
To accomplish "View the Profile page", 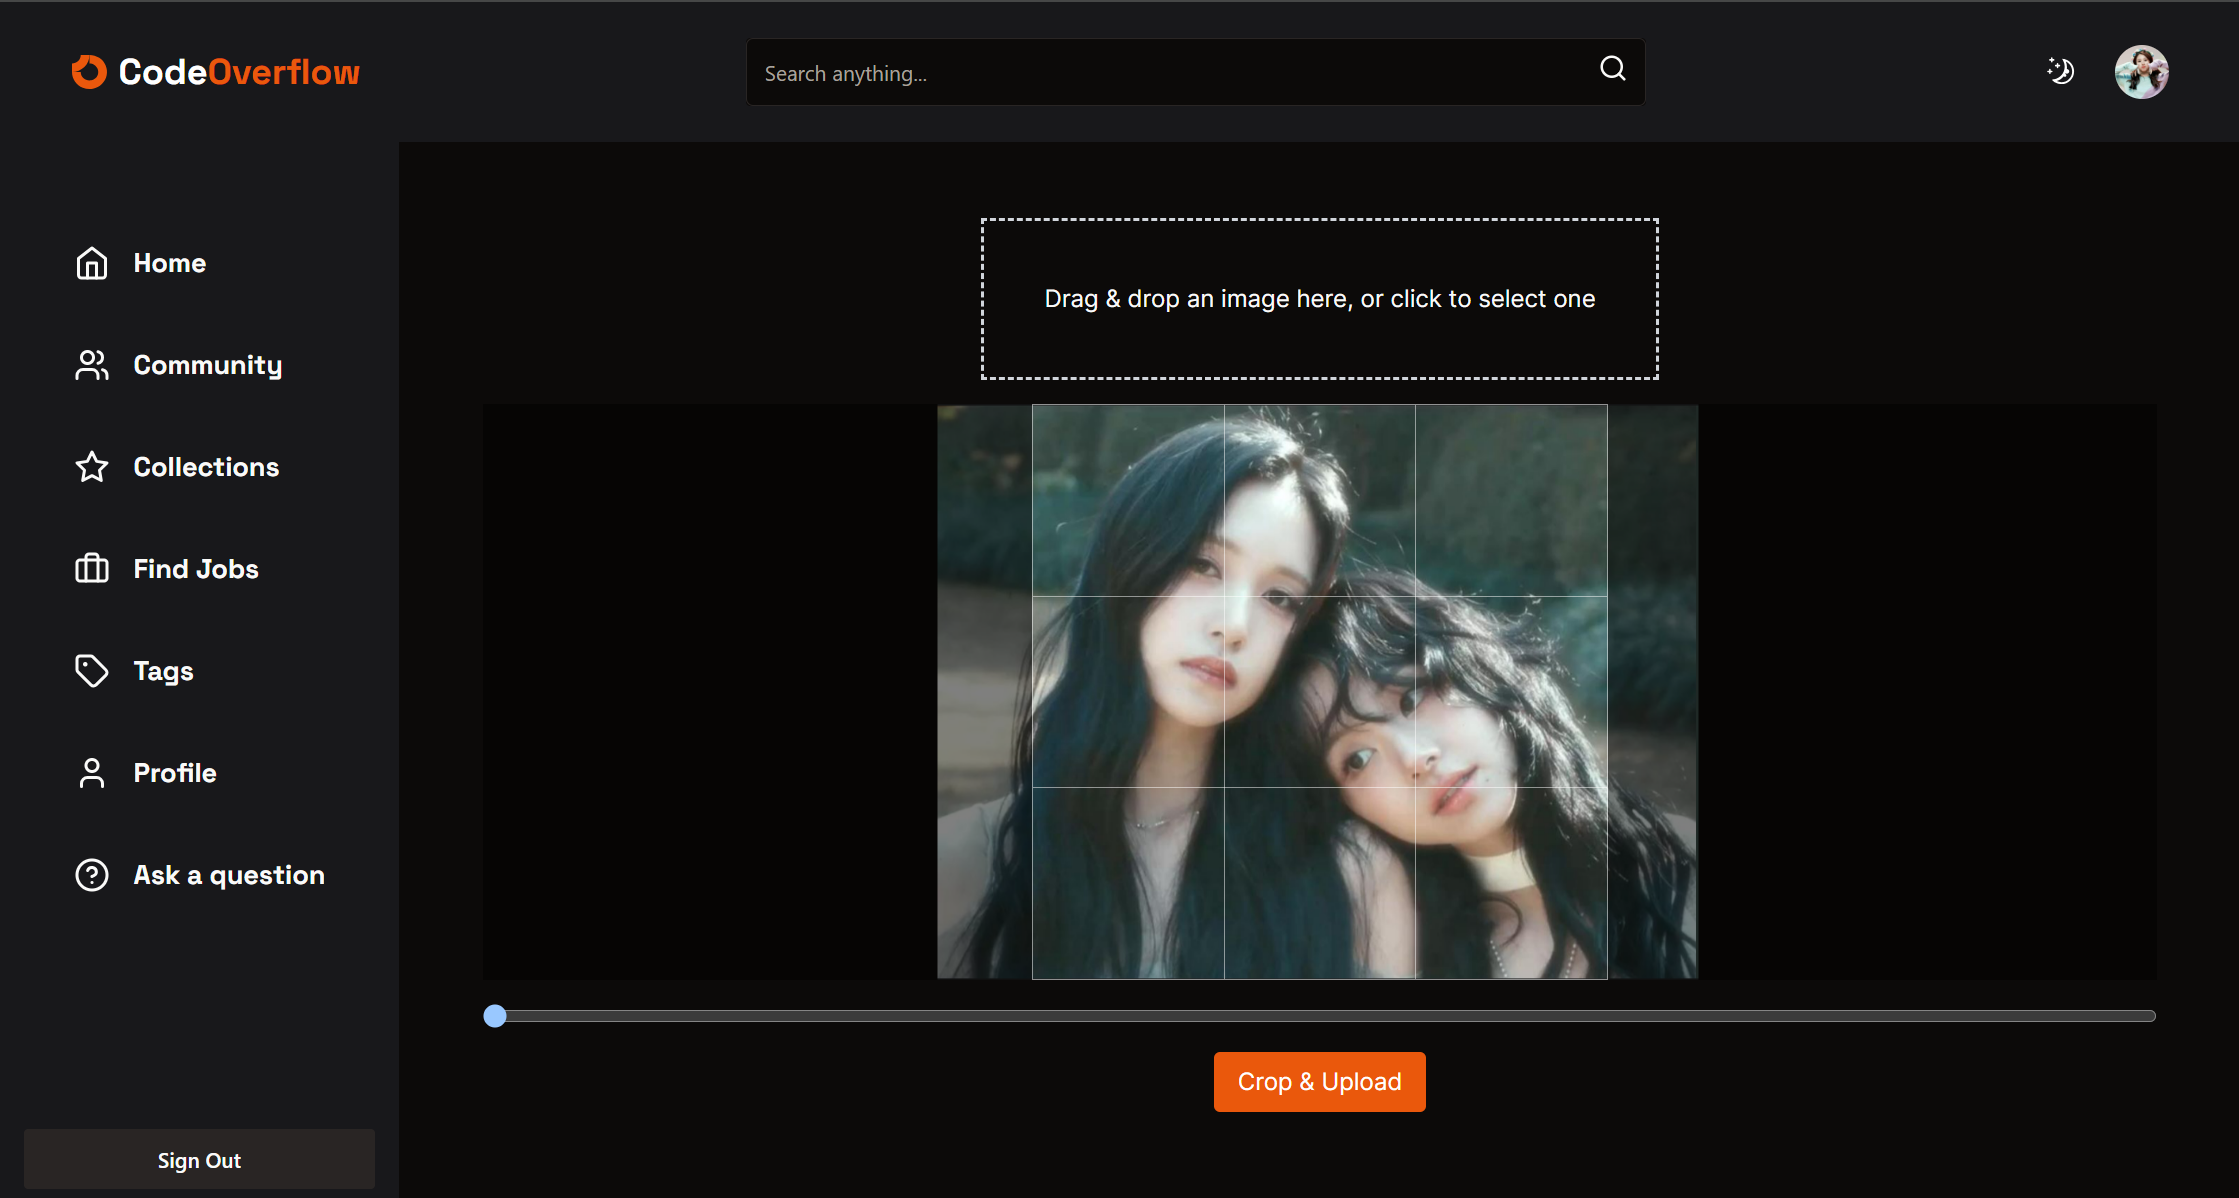I will pos(175,773).
